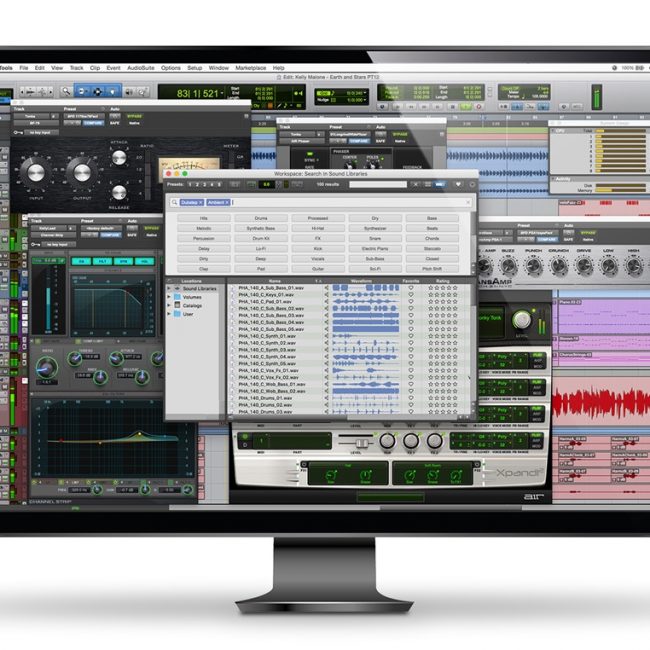Open the Track menu

tap(76, 68)
